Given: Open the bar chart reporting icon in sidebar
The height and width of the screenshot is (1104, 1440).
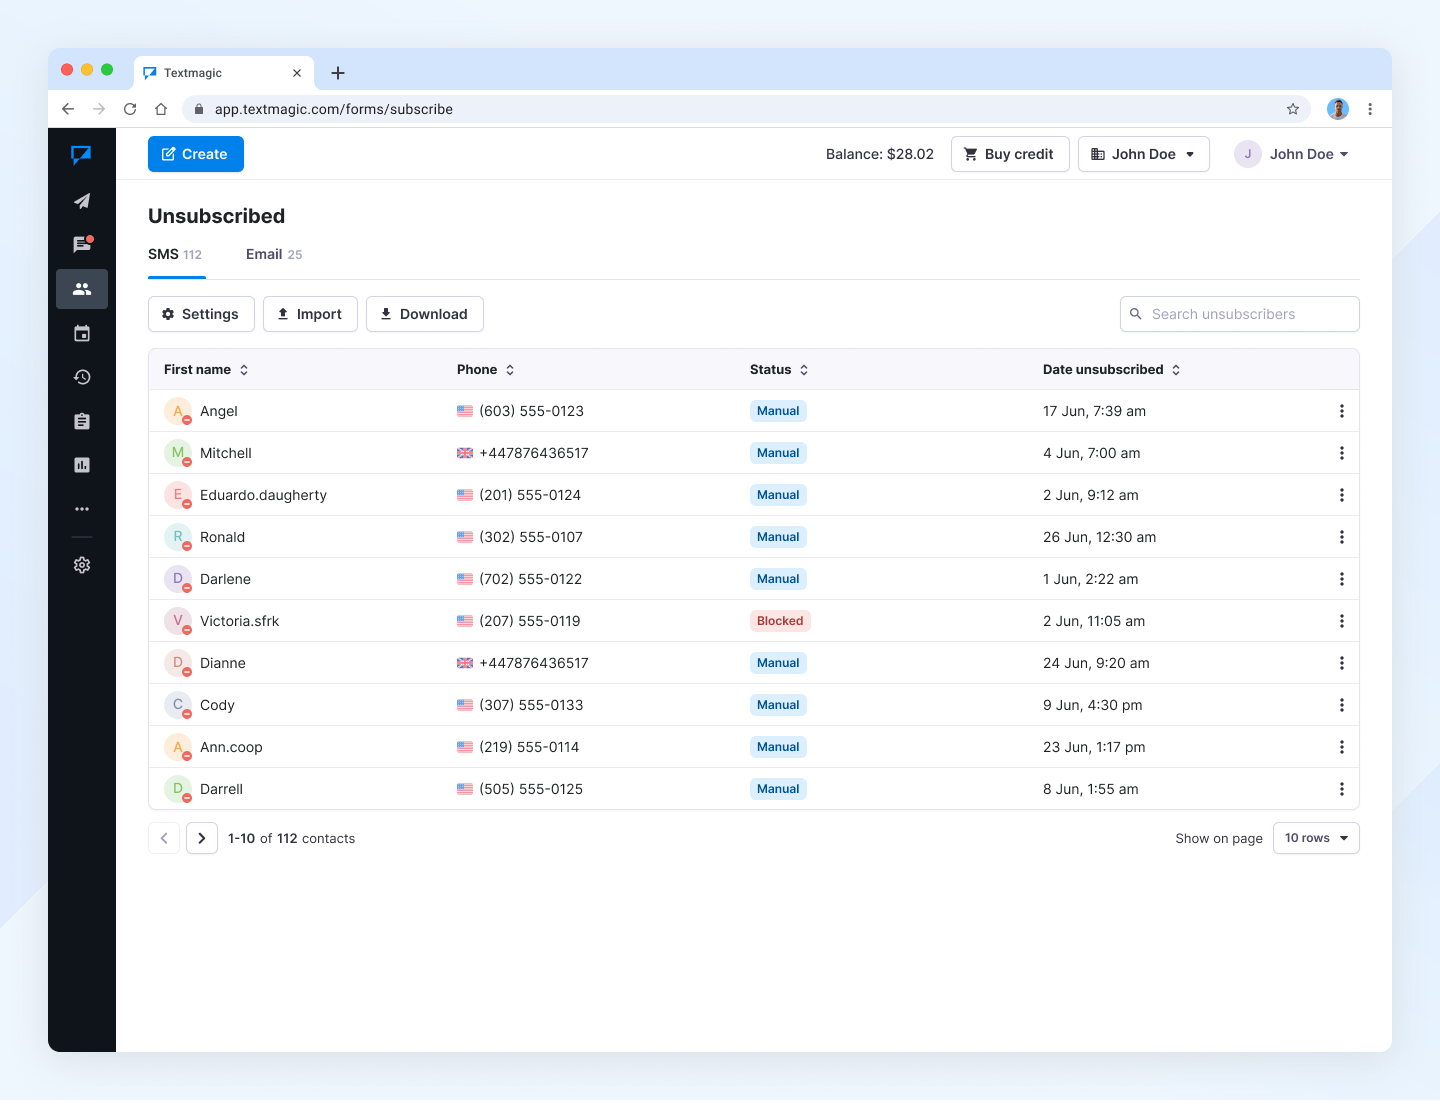Looking at the screenshot, I should click(82, 465).
